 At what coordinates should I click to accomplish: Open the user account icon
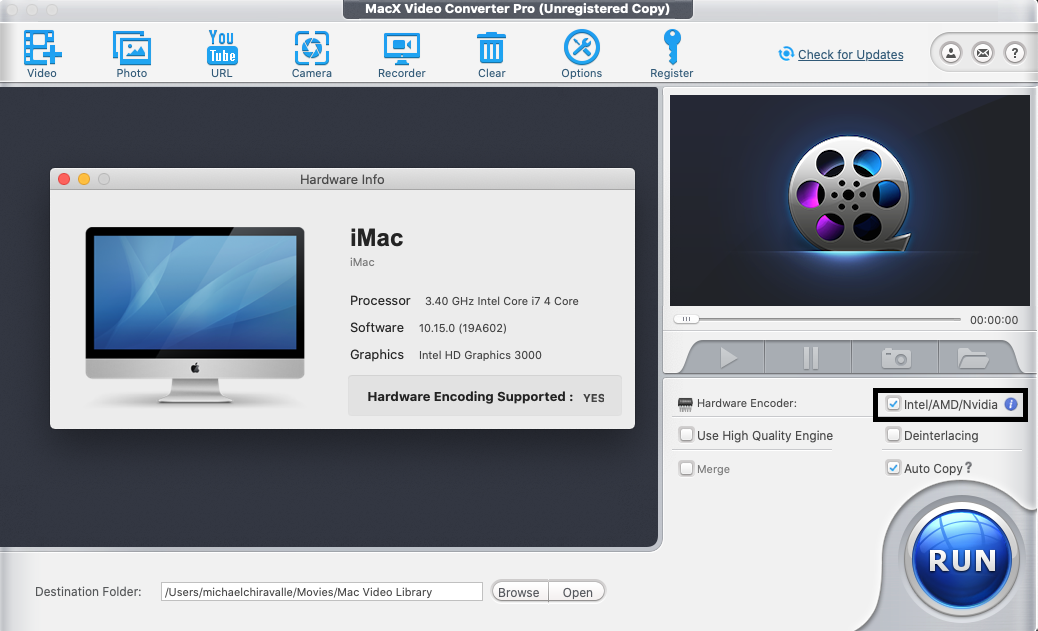coord(951,52)
